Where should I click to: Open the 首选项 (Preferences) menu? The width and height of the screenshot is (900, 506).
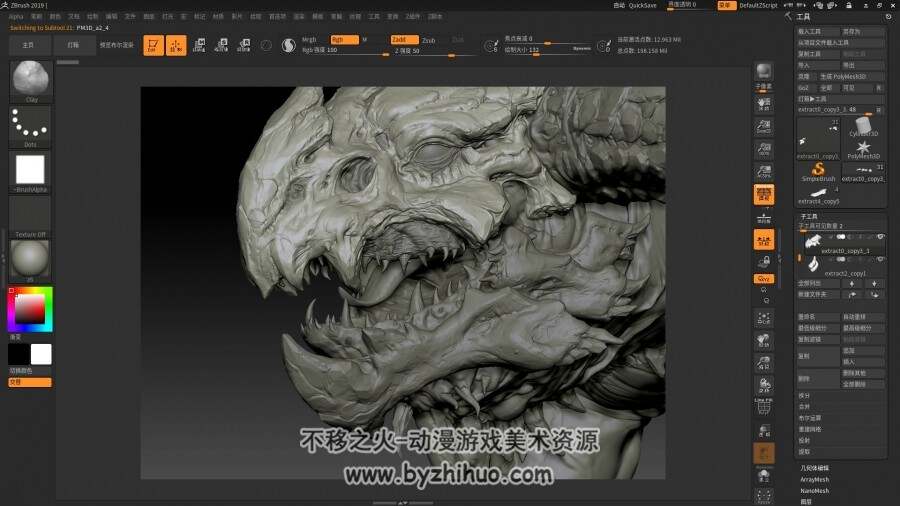pyautogui.click(x=277, y=17)
